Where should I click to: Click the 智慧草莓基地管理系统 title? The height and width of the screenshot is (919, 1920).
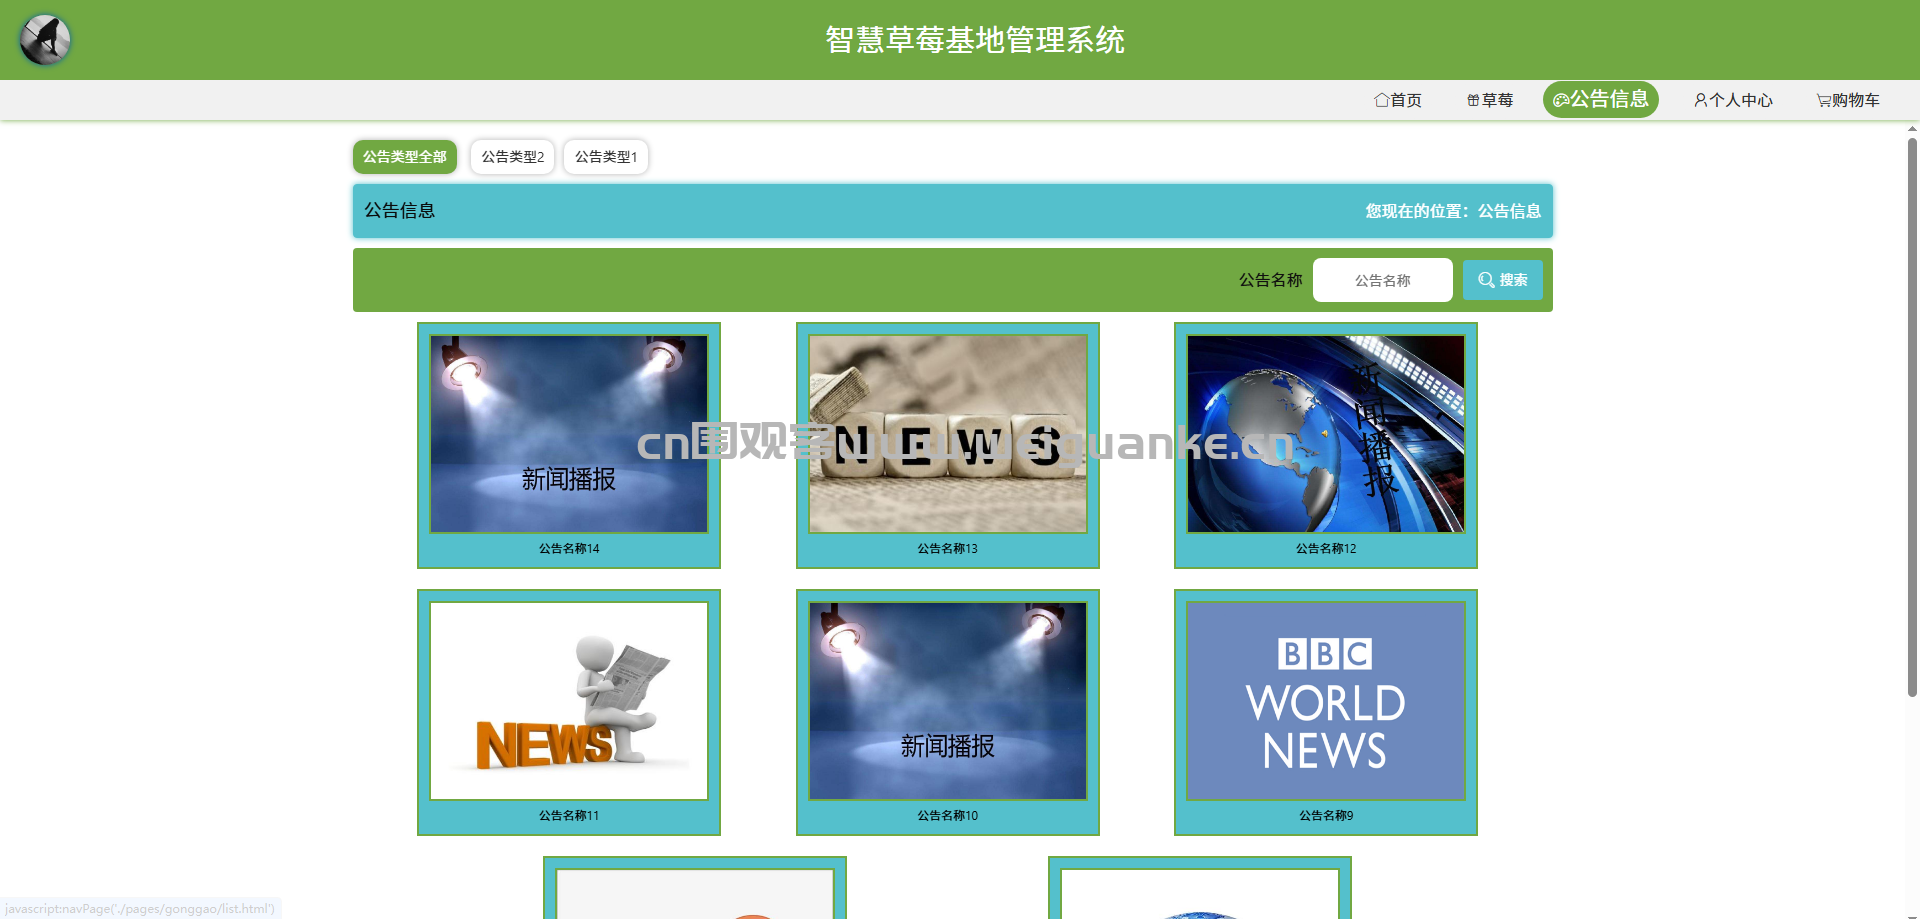point(975,40)
